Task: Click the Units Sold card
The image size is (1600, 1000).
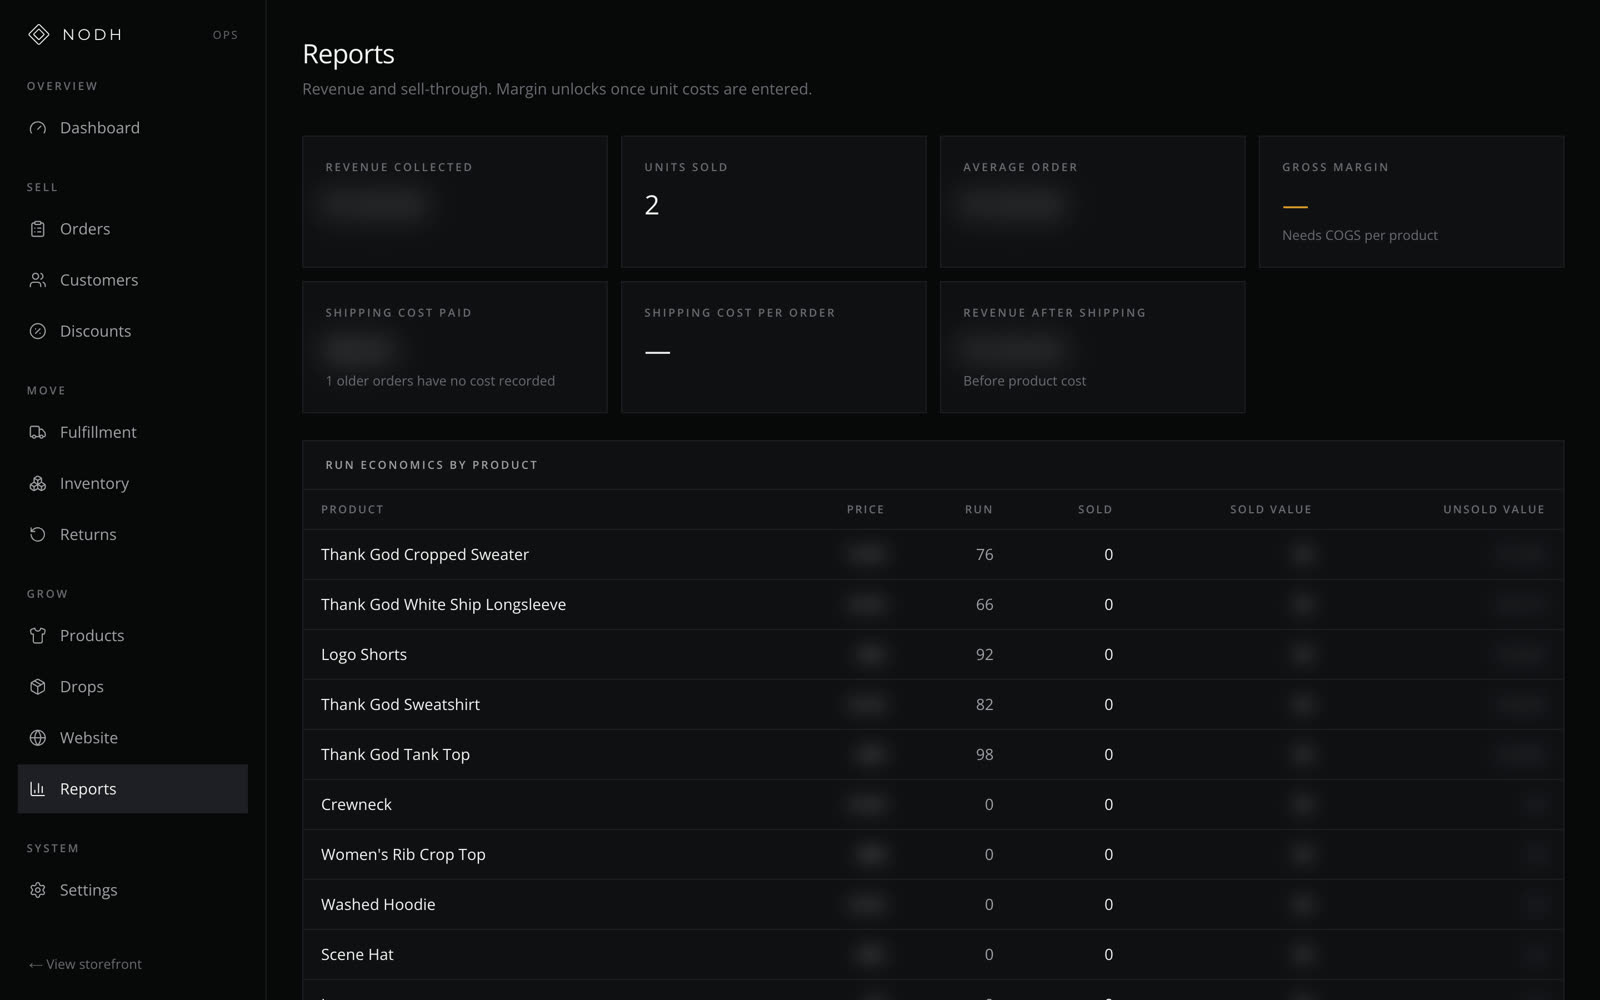Action: tap(774, 202)
